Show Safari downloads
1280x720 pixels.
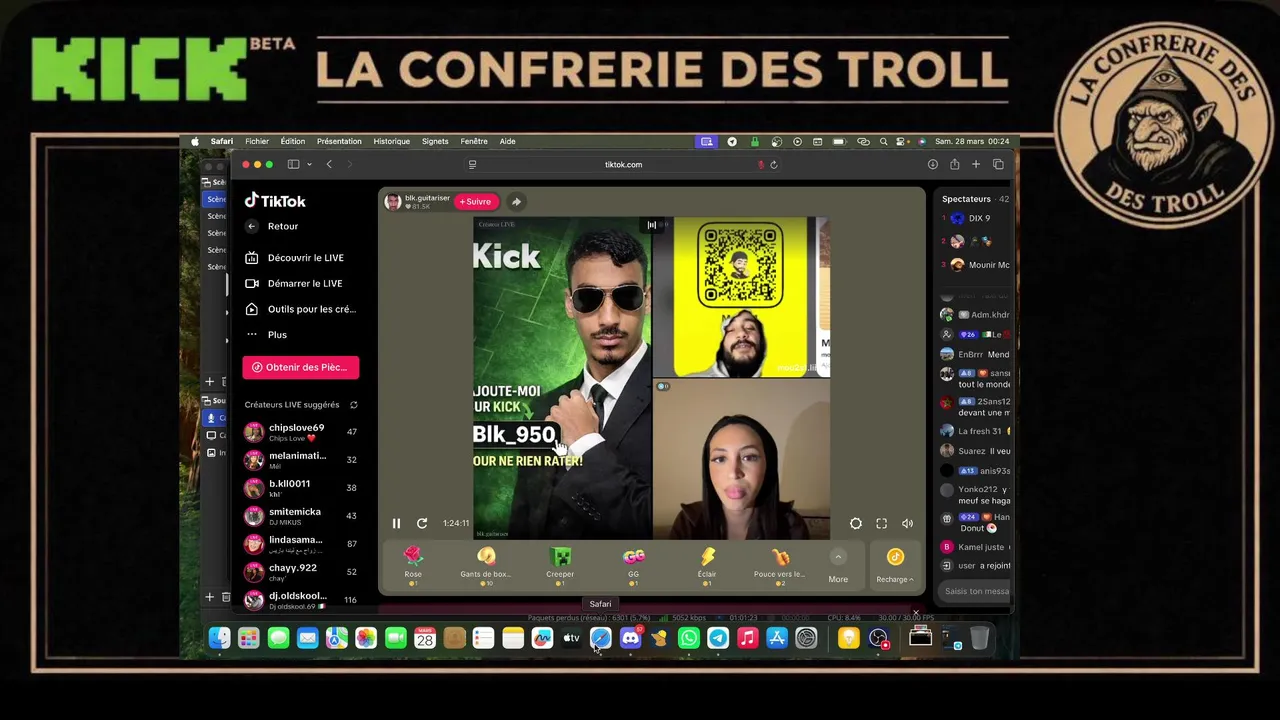click(x=932, y=164)
